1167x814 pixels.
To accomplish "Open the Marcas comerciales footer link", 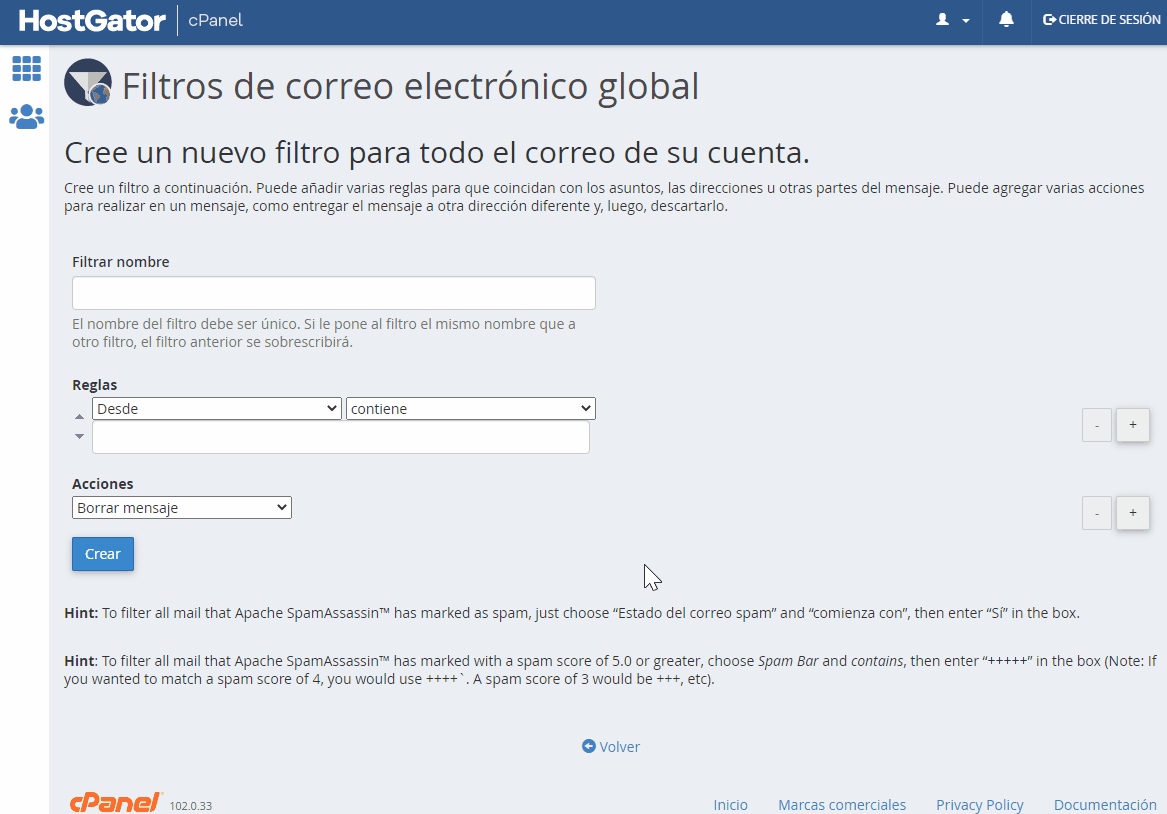I will [842, 804].
